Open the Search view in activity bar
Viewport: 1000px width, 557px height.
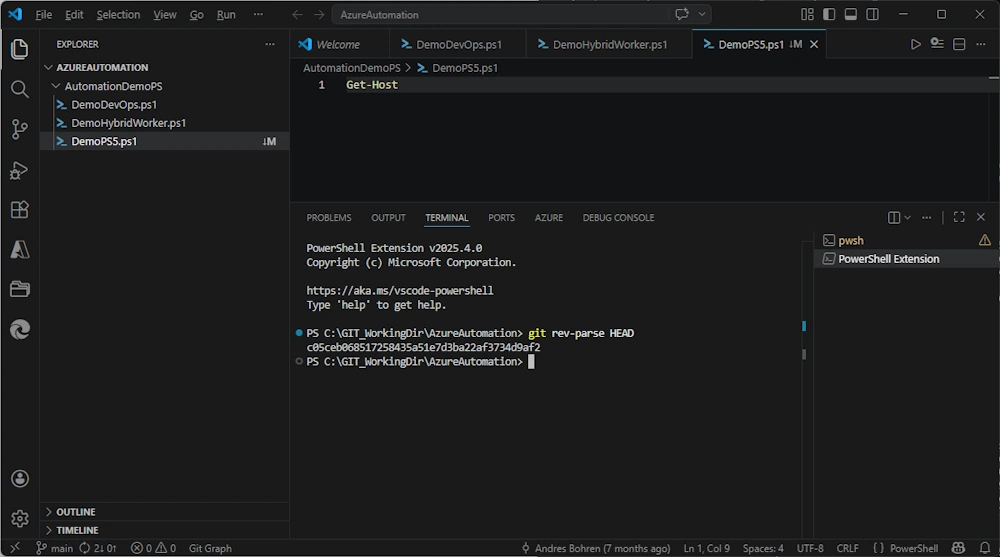point(20,89)
